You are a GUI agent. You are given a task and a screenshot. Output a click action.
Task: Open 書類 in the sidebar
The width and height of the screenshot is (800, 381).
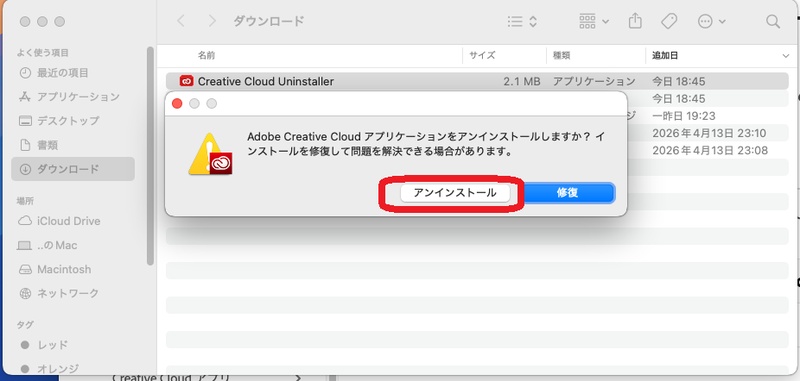point(72,145)
